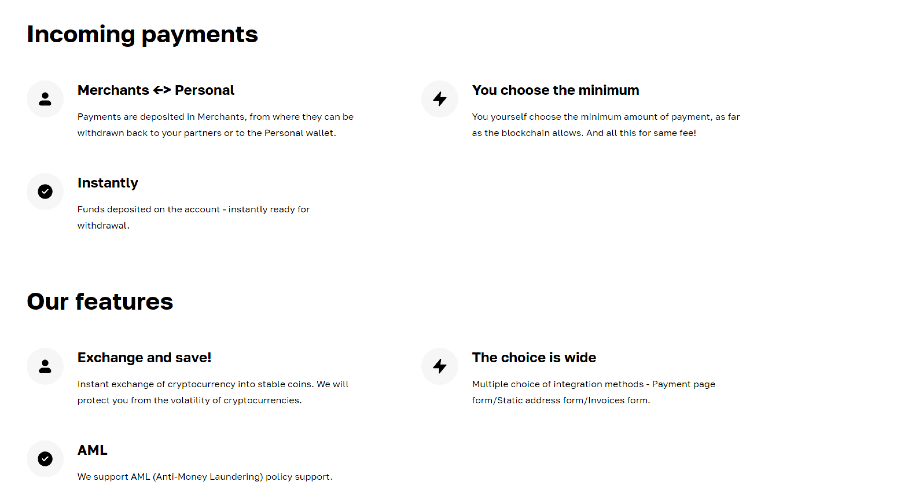Click the lightning bolt icon beside You choose the minimum
897x500 pixels.
(x=440, y=99)
